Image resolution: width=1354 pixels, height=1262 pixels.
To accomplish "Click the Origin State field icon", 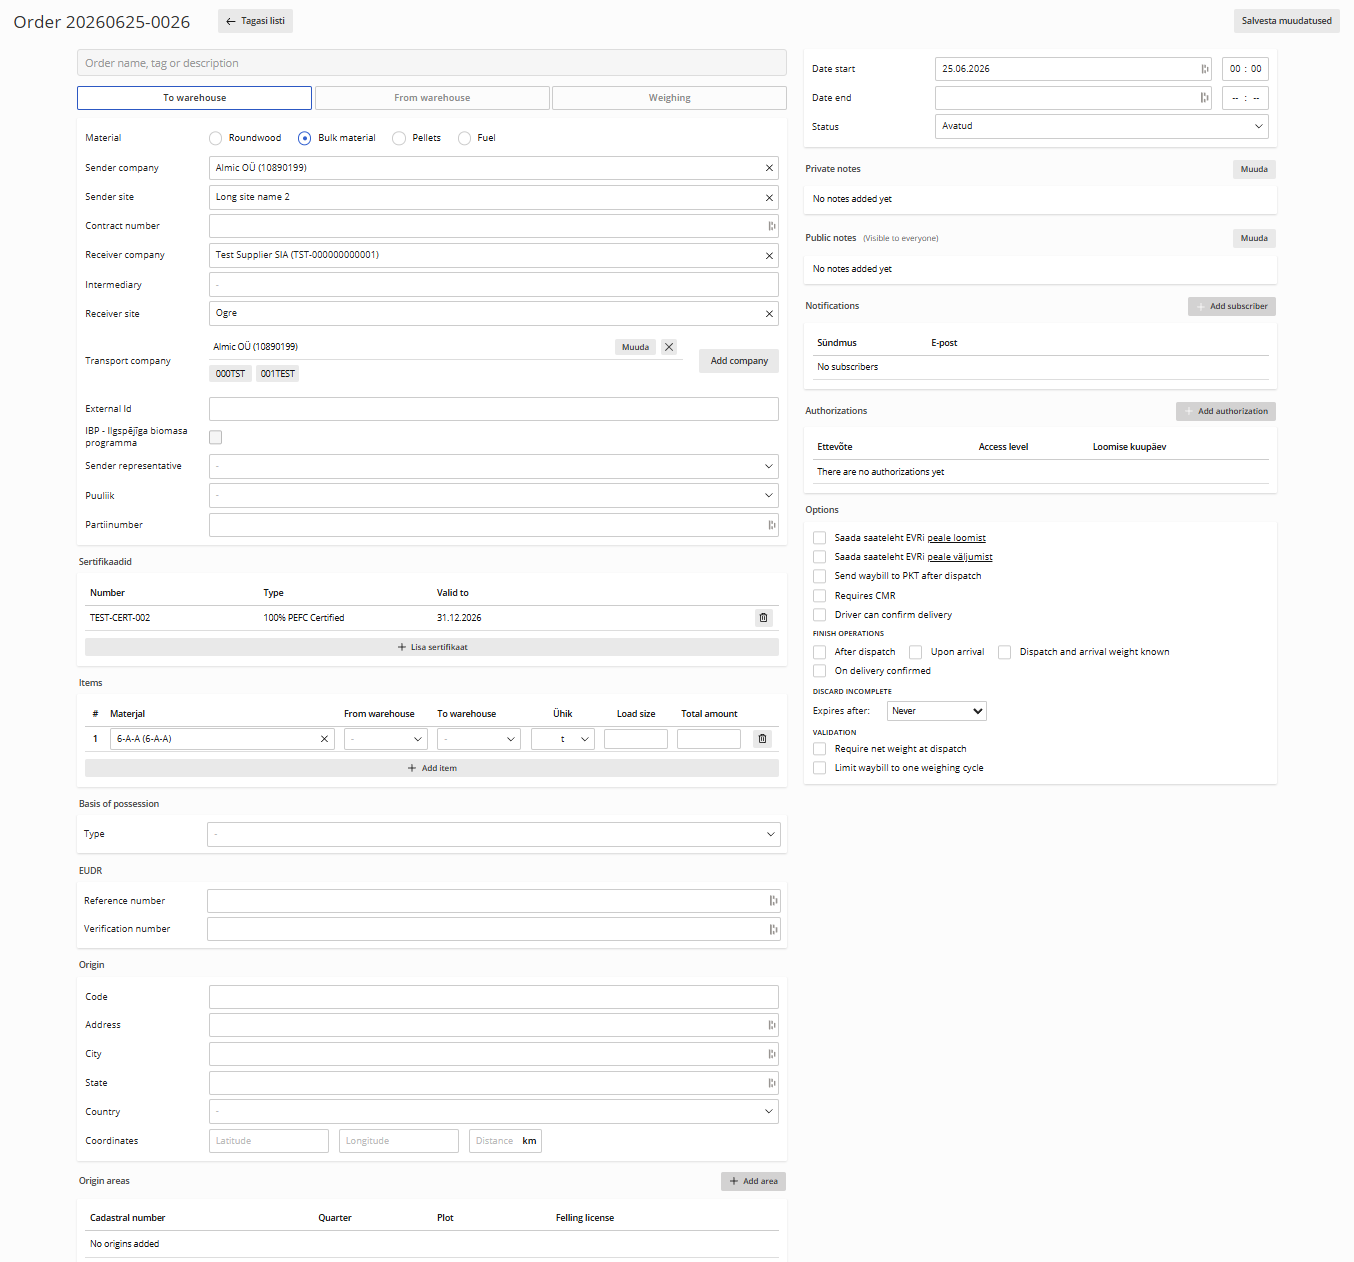I will coord(771,1083).
